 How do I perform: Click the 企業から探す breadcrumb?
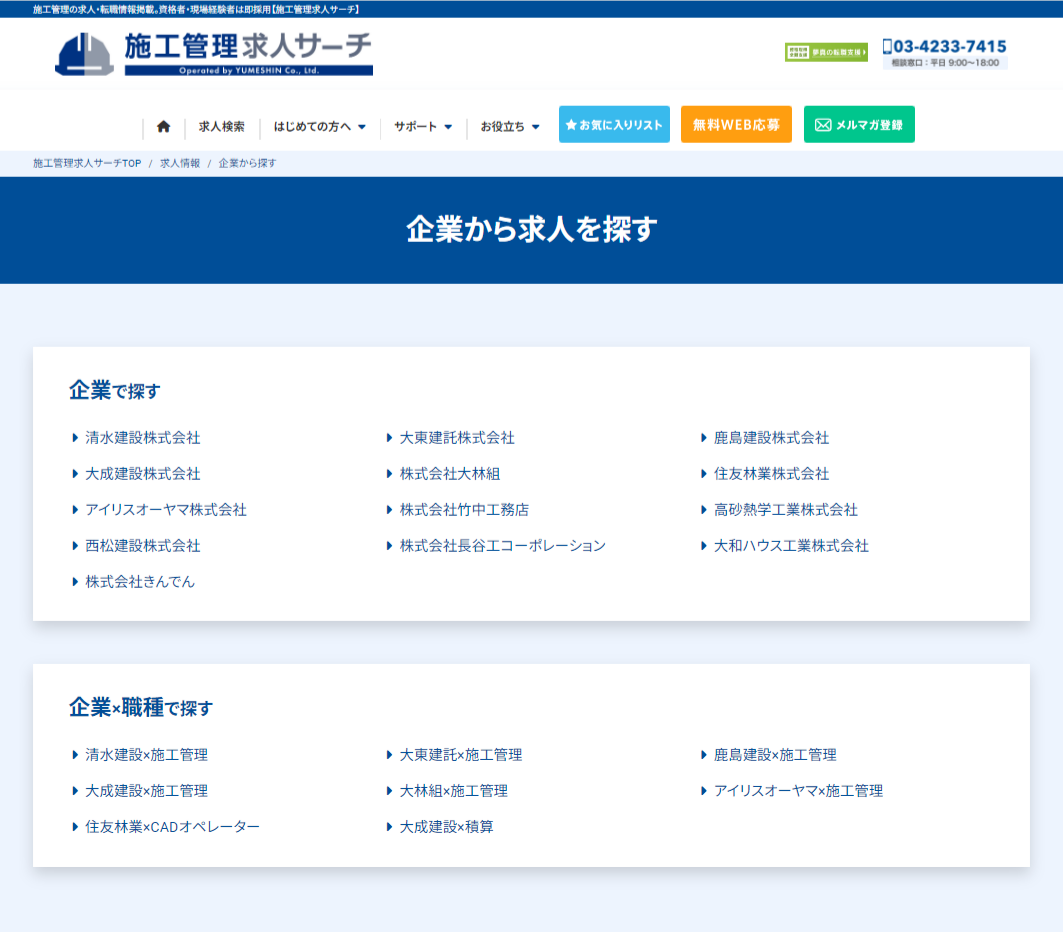click(247, 163)
